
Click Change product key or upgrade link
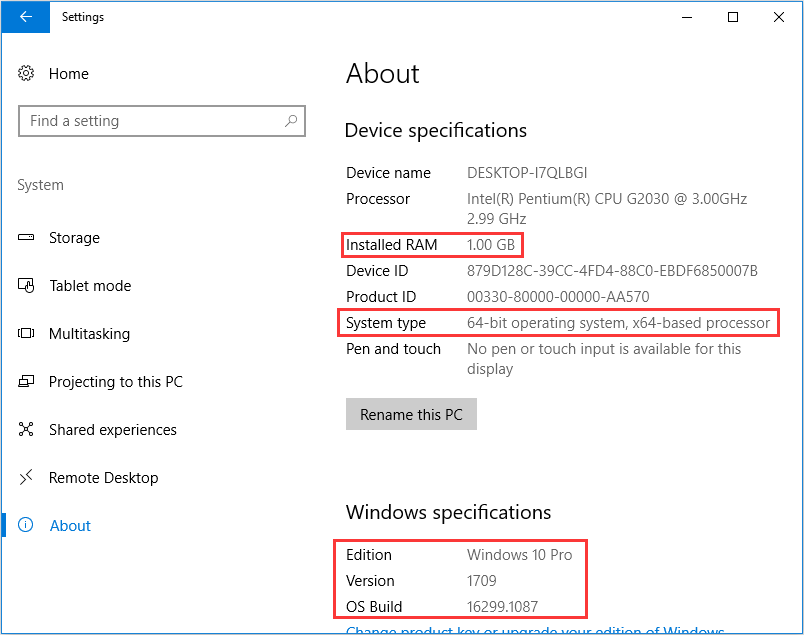(535, 630)
